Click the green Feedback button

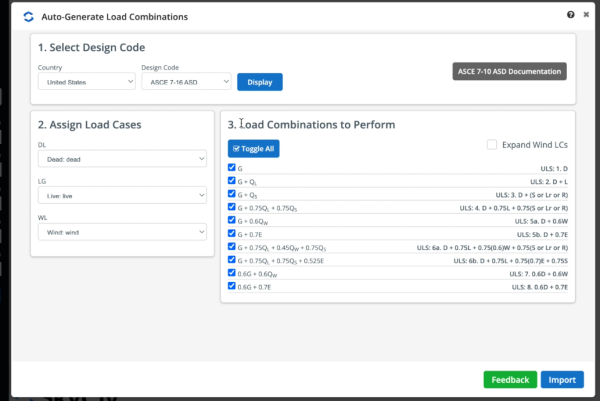[x=510, y=380]
